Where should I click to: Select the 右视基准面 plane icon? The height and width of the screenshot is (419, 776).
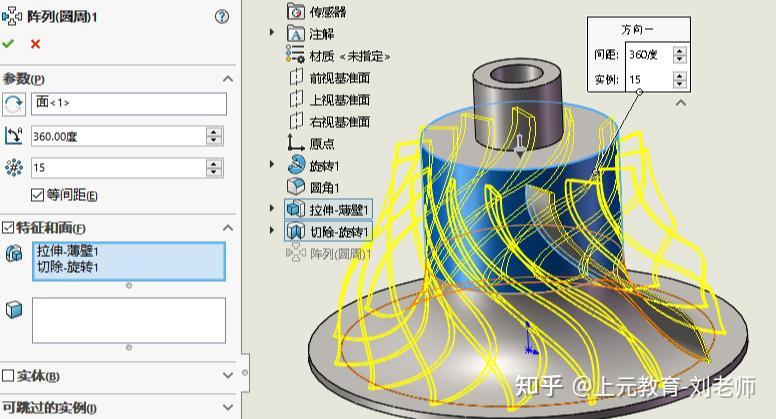click(x=296, y=121)
